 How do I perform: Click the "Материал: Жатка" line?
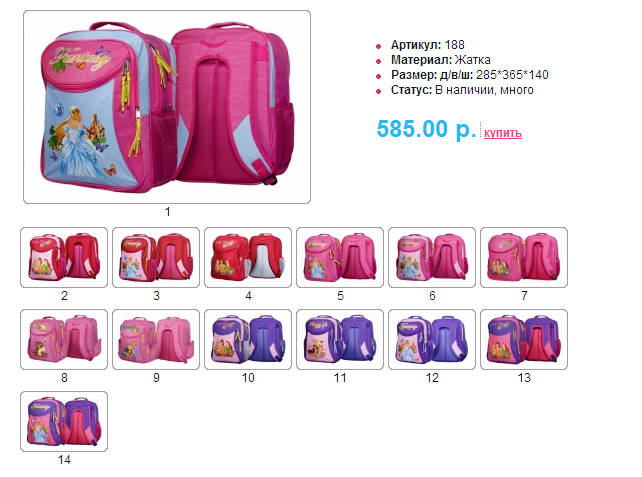tap(441, 60)
